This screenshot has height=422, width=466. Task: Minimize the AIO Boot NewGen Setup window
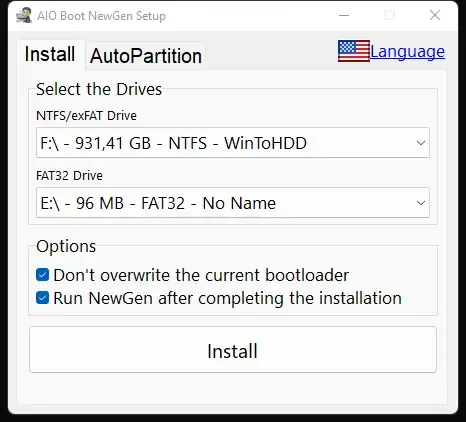[344, 15]
